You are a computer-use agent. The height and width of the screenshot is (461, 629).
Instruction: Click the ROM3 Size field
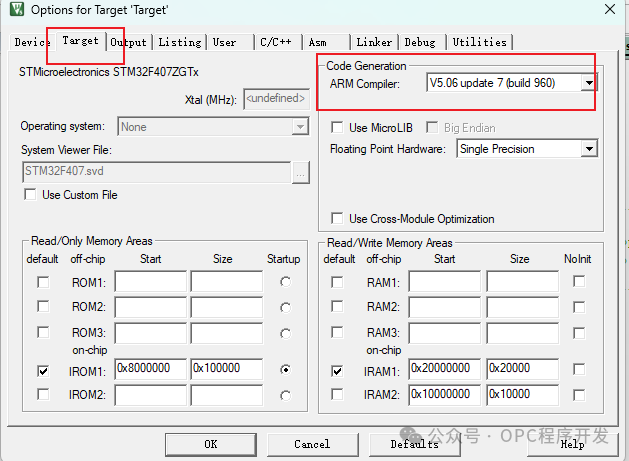(227, 333)
